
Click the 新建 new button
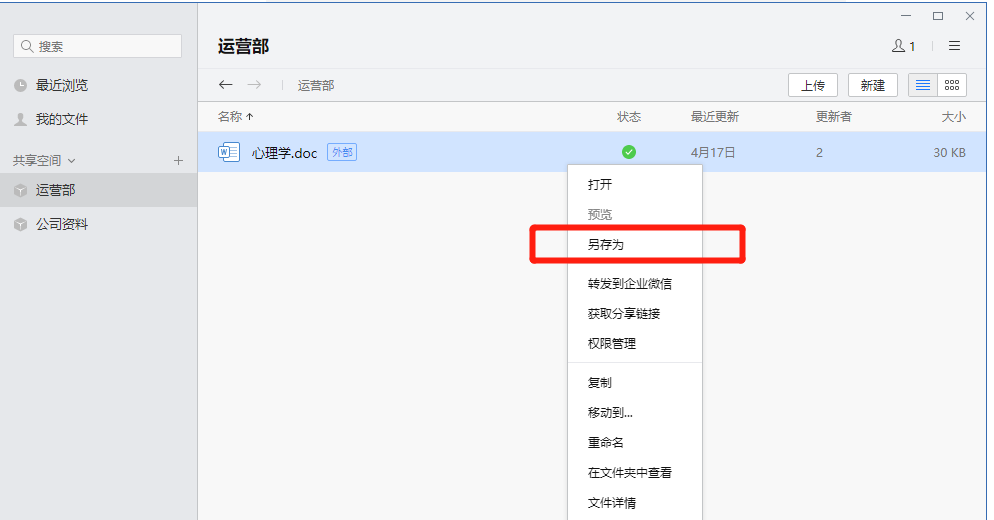pyautogui.click(x=873, y=85)
